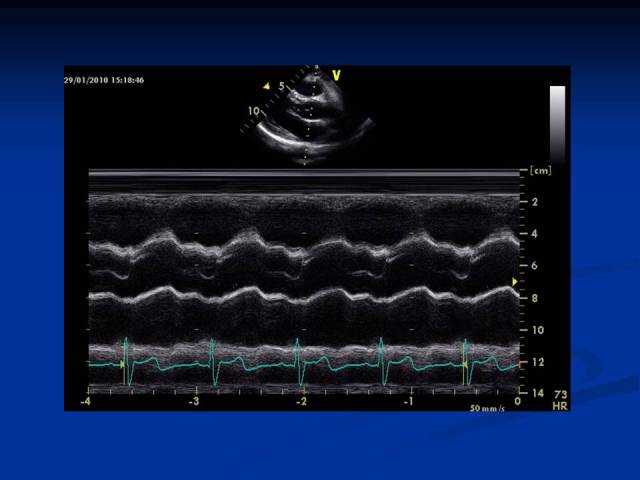Click the depth scale value 8

coord(535,298)
